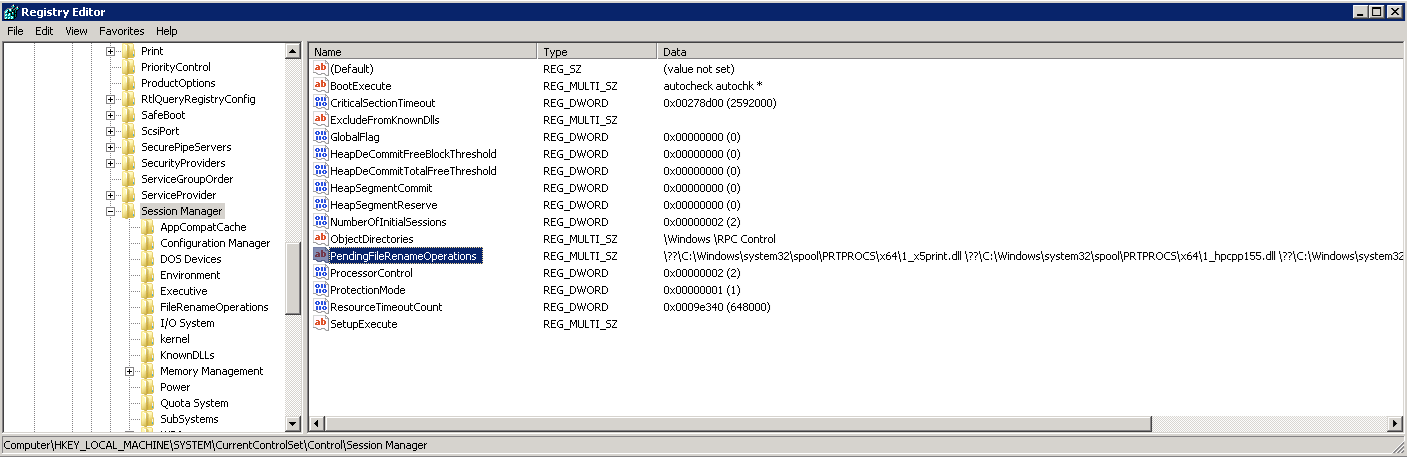Click the '\Windows \RPC Control' data value
This screenshot has height=457, width=1407.
click(719, 239)
